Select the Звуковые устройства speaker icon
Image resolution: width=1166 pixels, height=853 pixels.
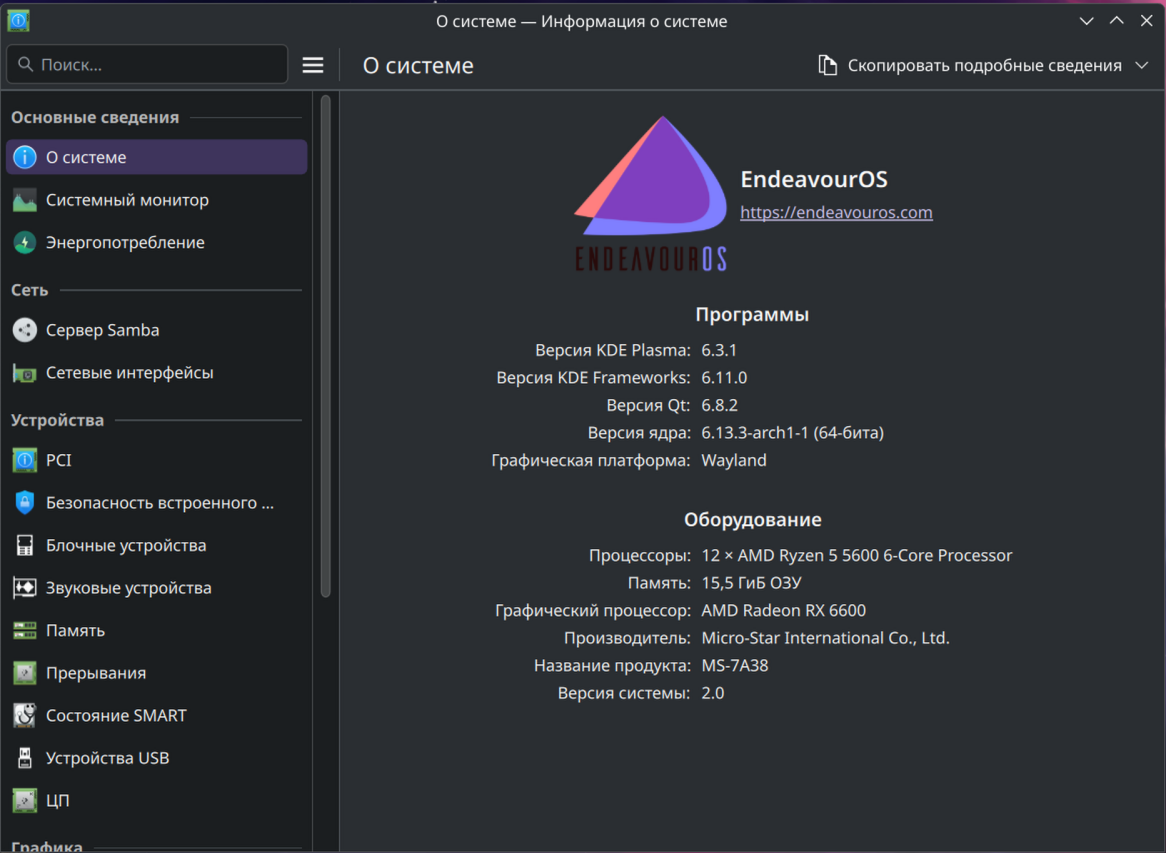pos(25,588)
